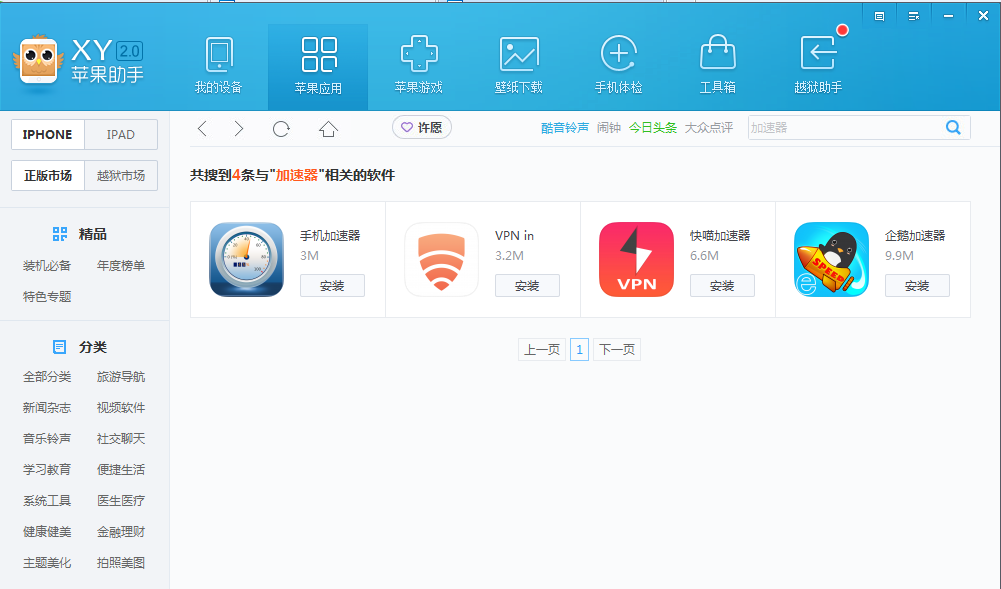Go forward with right arrow
Viewport: 1001px width, 589px height.
coord(238,129)
